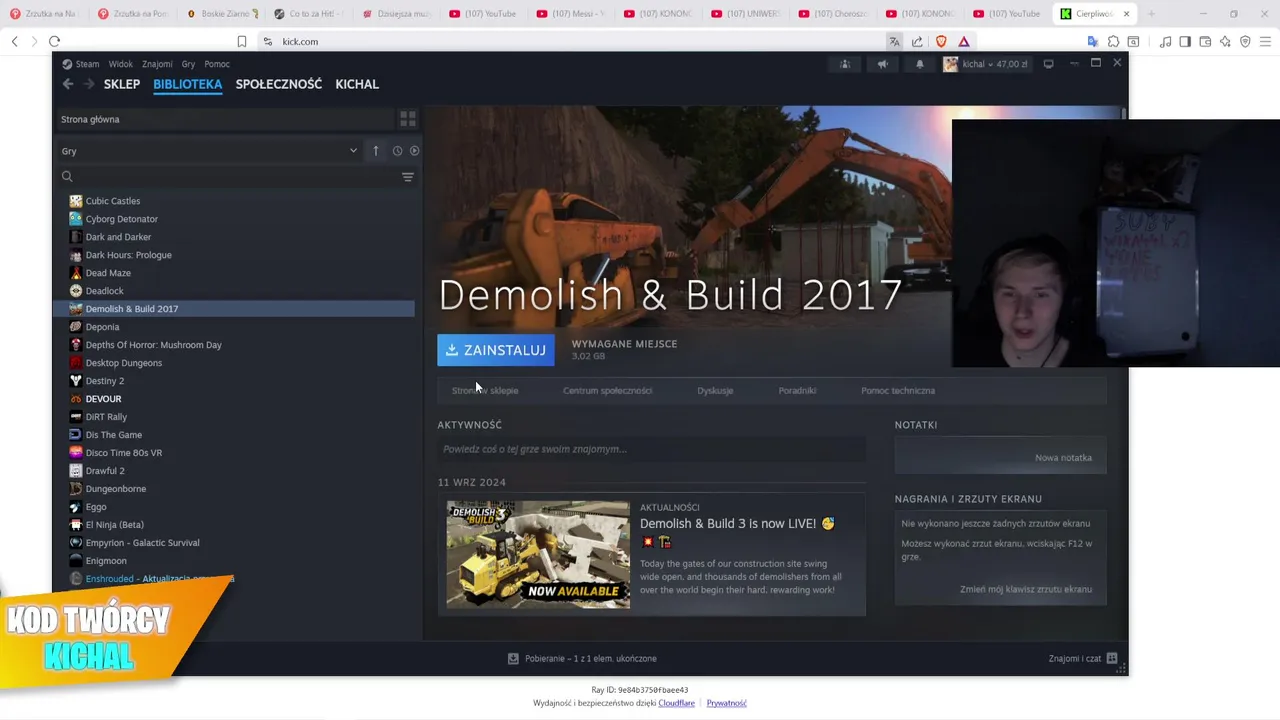Click the DiRT Rally game icon
Image resolution: width=1280 pixels, height=720 pixels.
(x=76, y=417)
